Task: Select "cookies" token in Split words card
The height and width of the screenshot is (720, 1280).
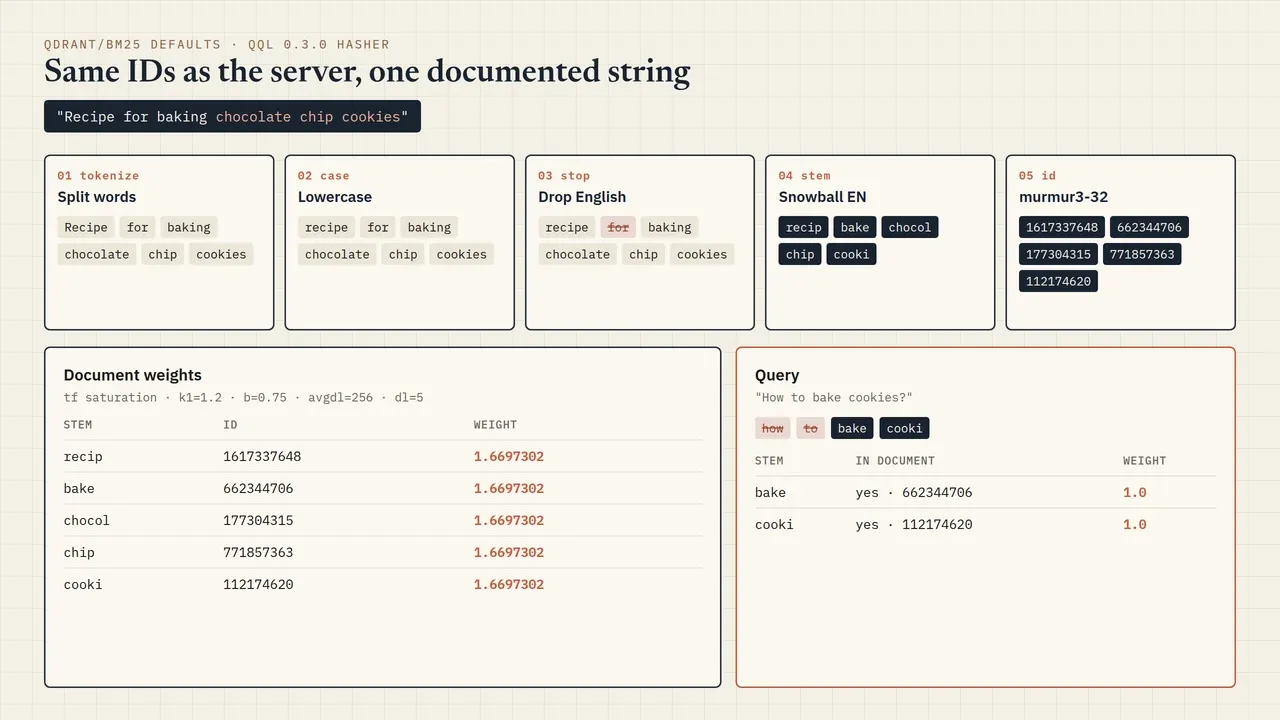Action: point(221,254)
